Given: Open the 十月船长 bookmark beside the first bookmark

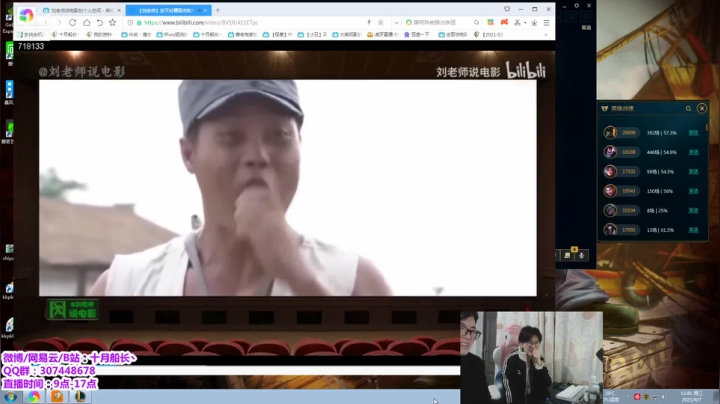Looking at the screenshot, I should (x=65, y=34).
